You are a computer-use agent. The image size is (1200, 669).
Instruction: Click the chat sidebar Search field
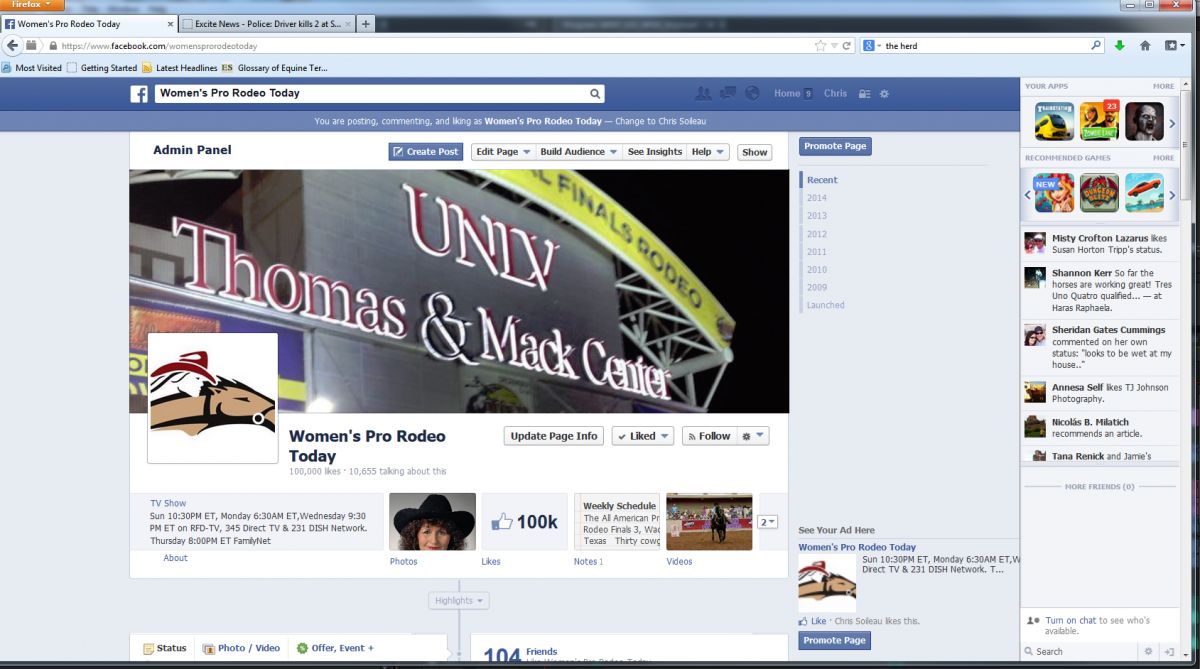point(1080,651)
